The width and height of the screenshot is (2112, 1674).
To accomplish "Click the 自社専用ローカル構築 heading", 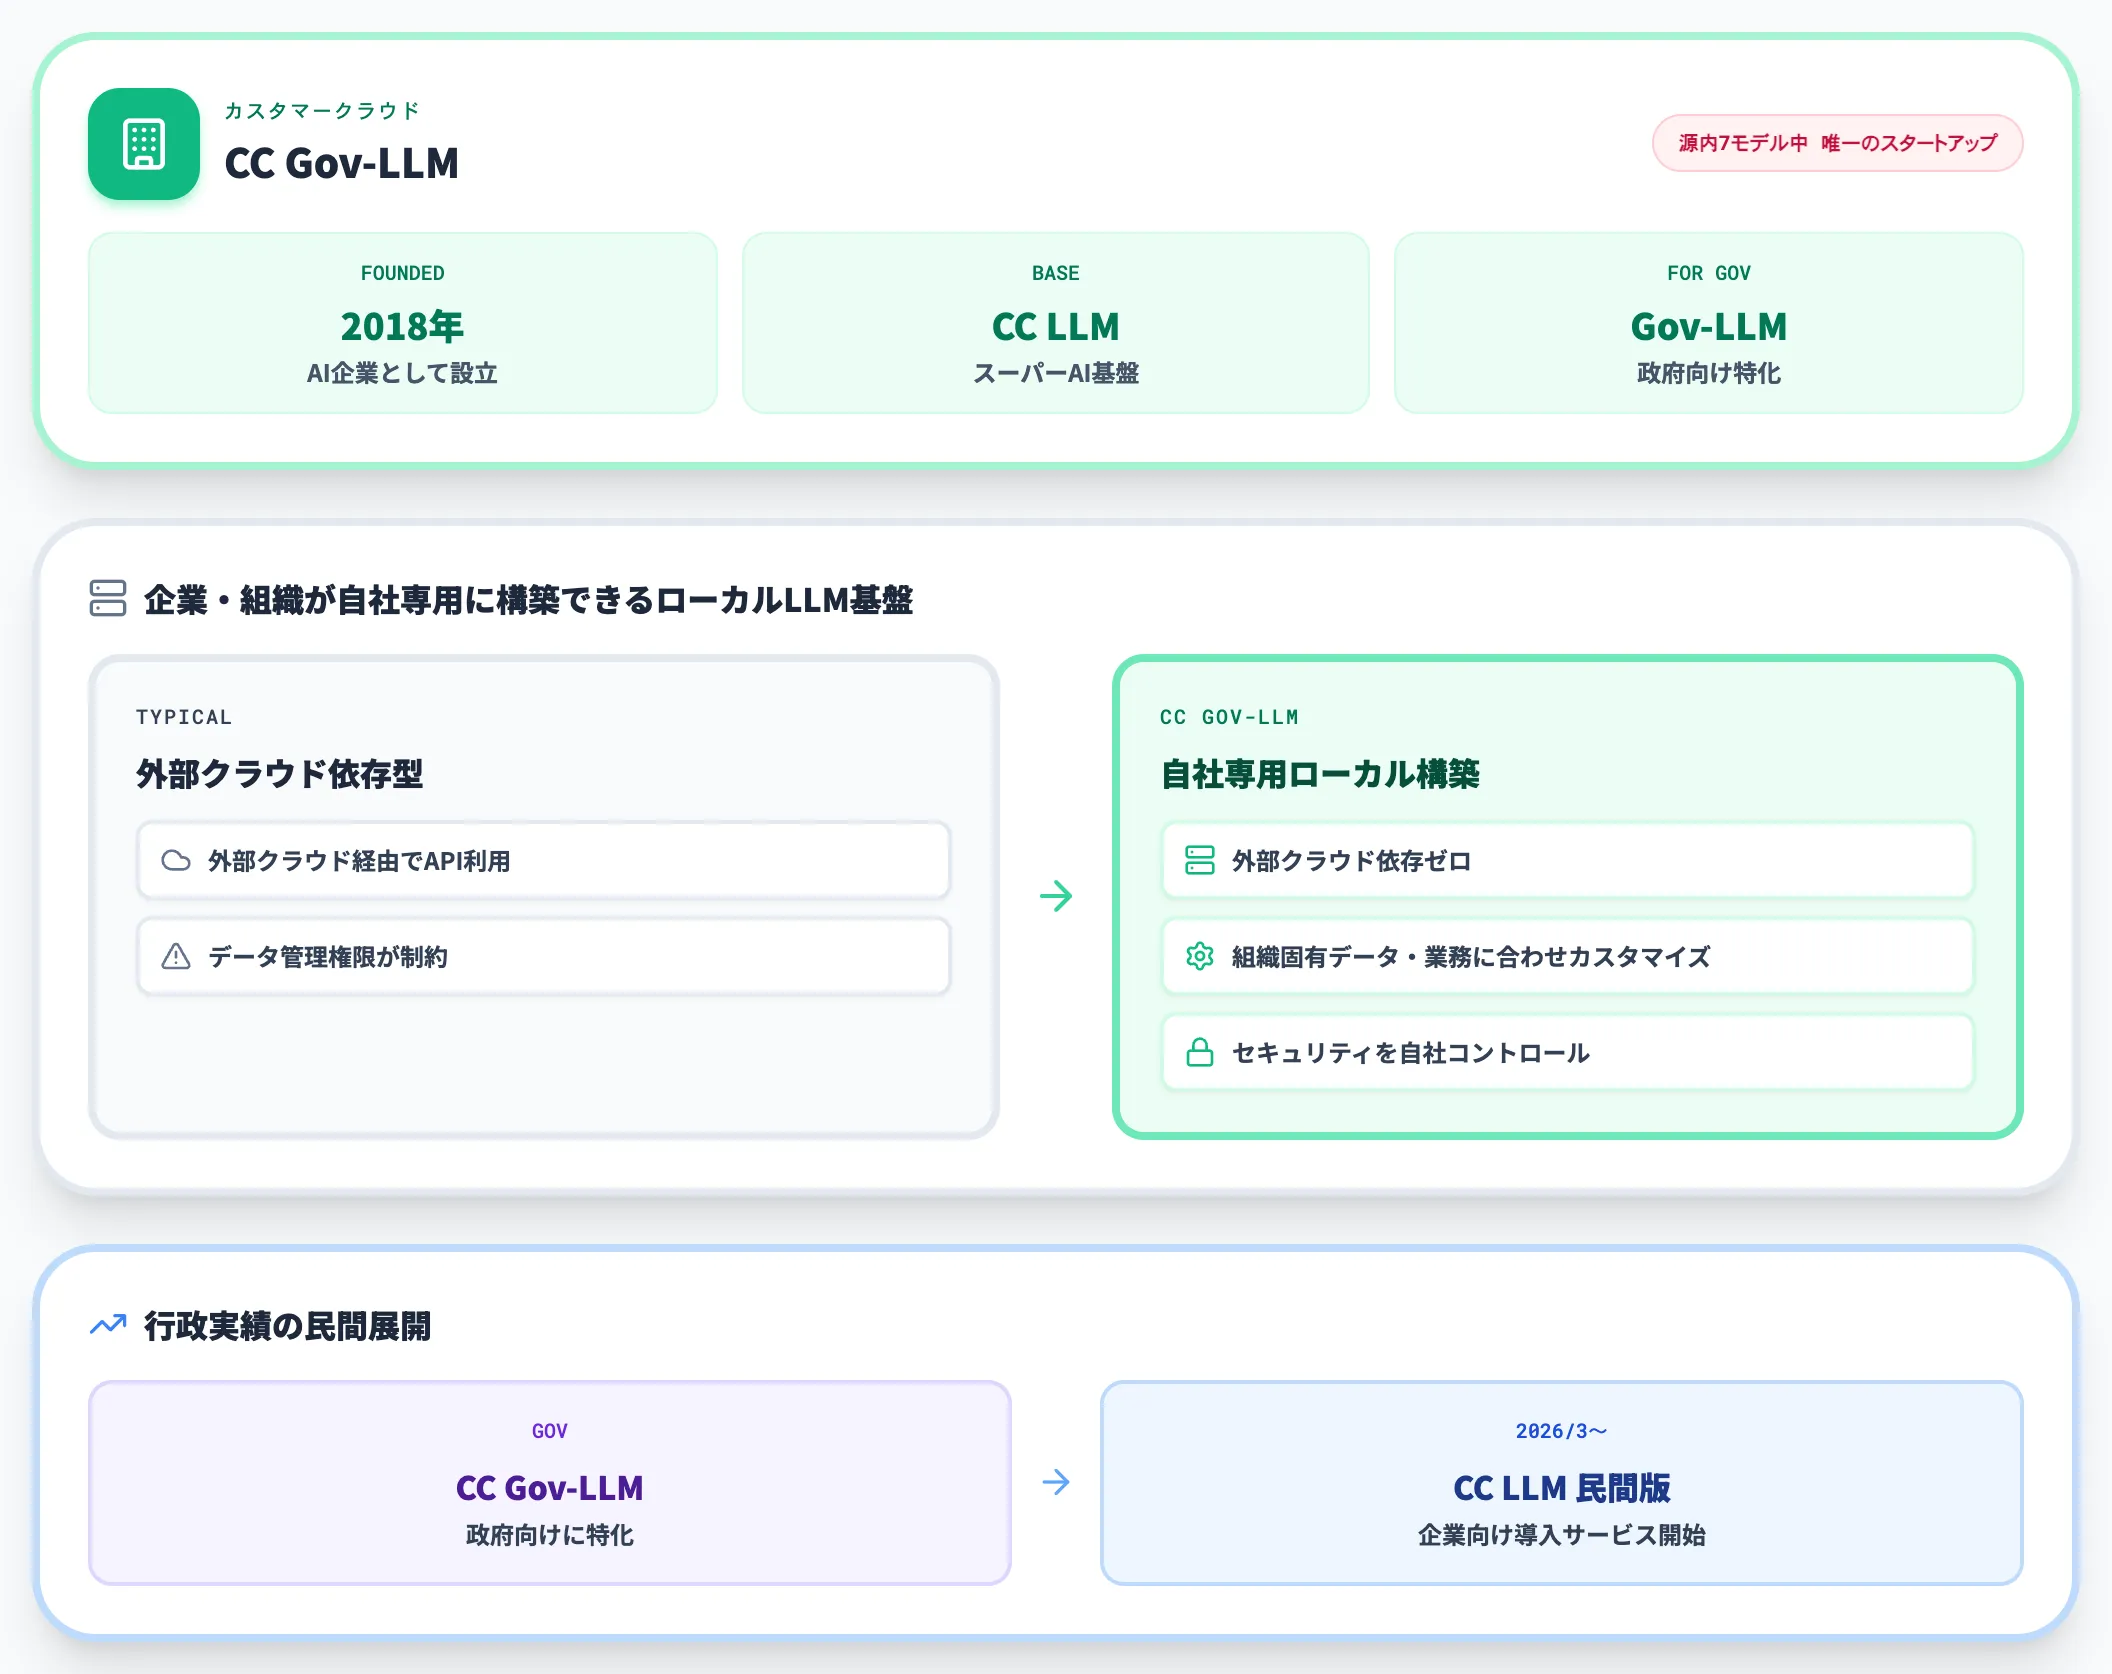I will (1320, 773).
